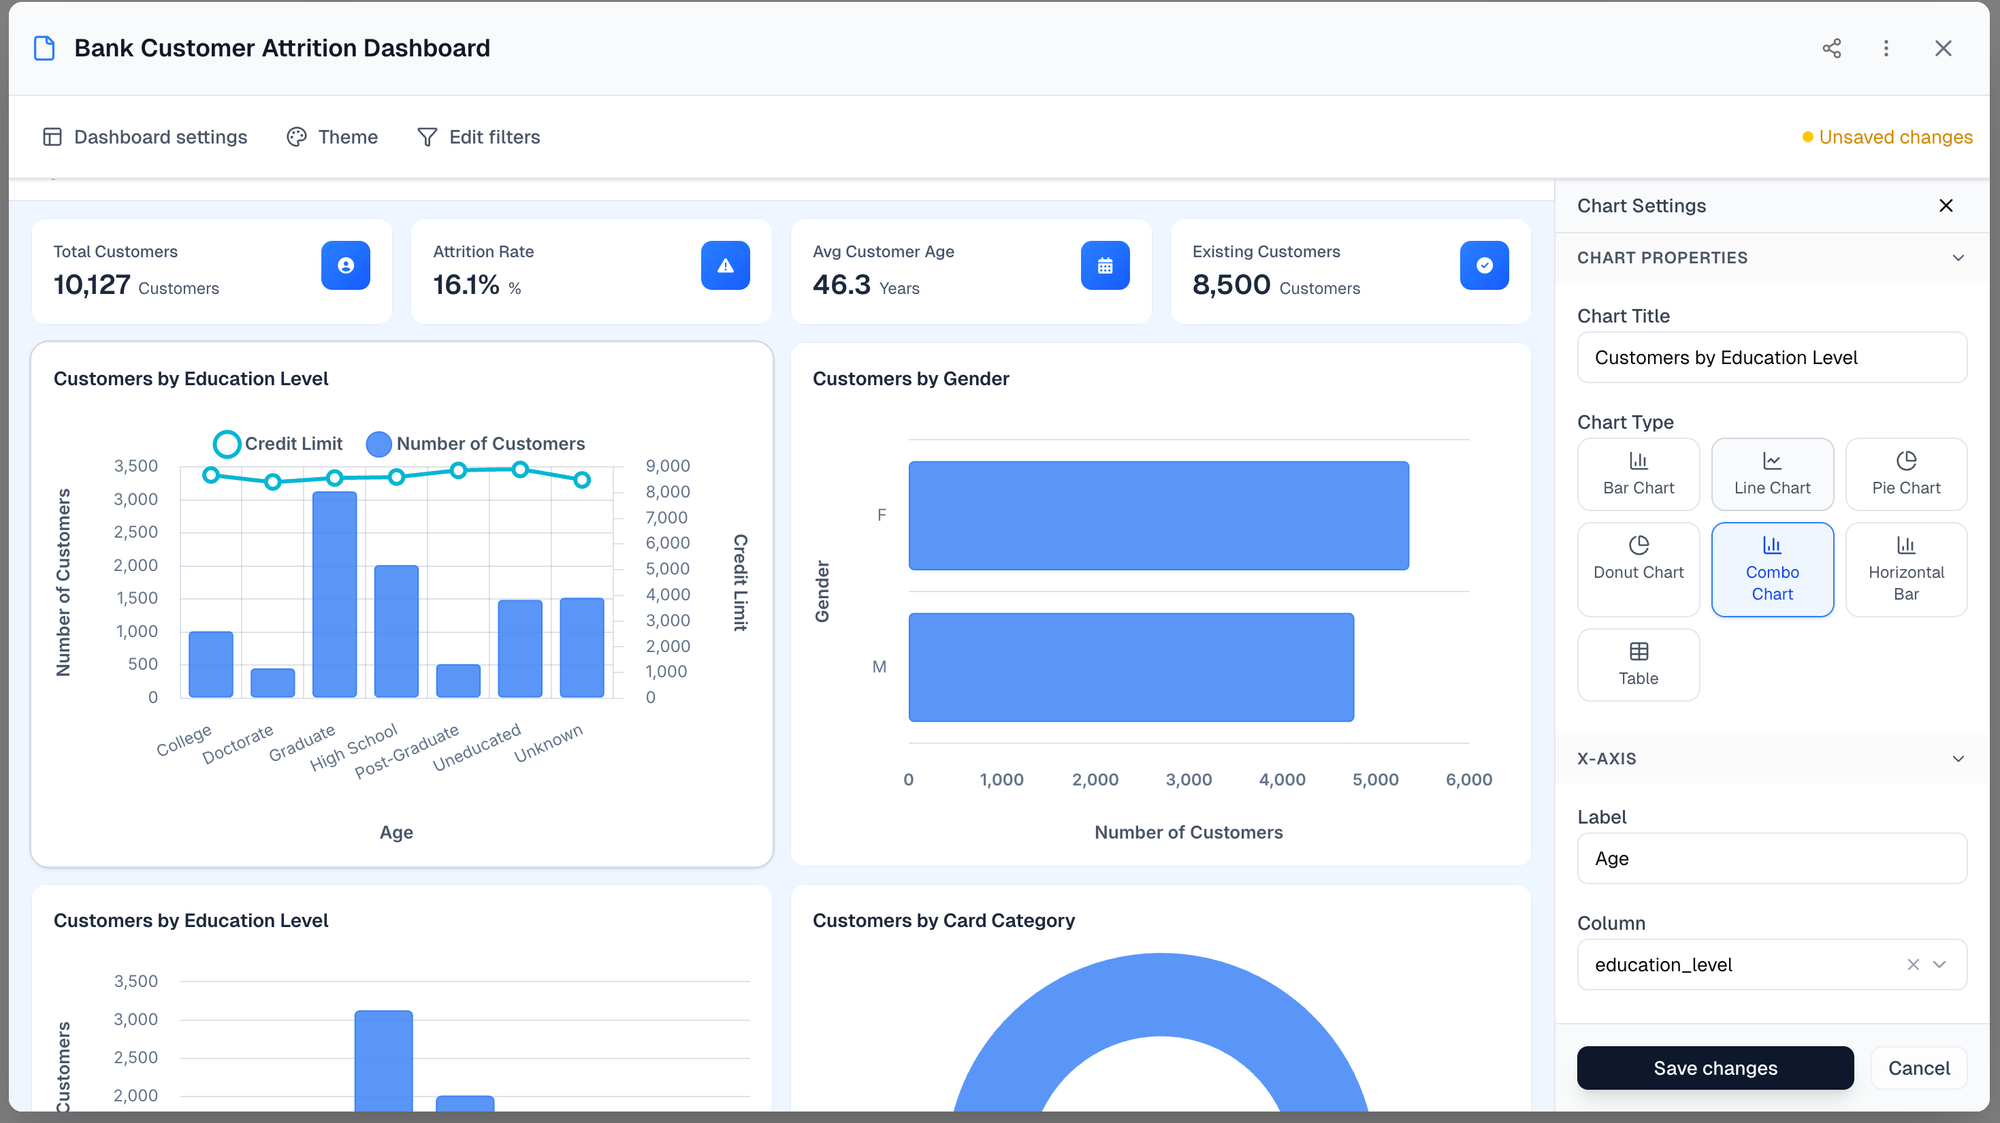Select the Pie Chart type
Viewport: 2000px width, 1123px height.
[x=1905, y=474]
